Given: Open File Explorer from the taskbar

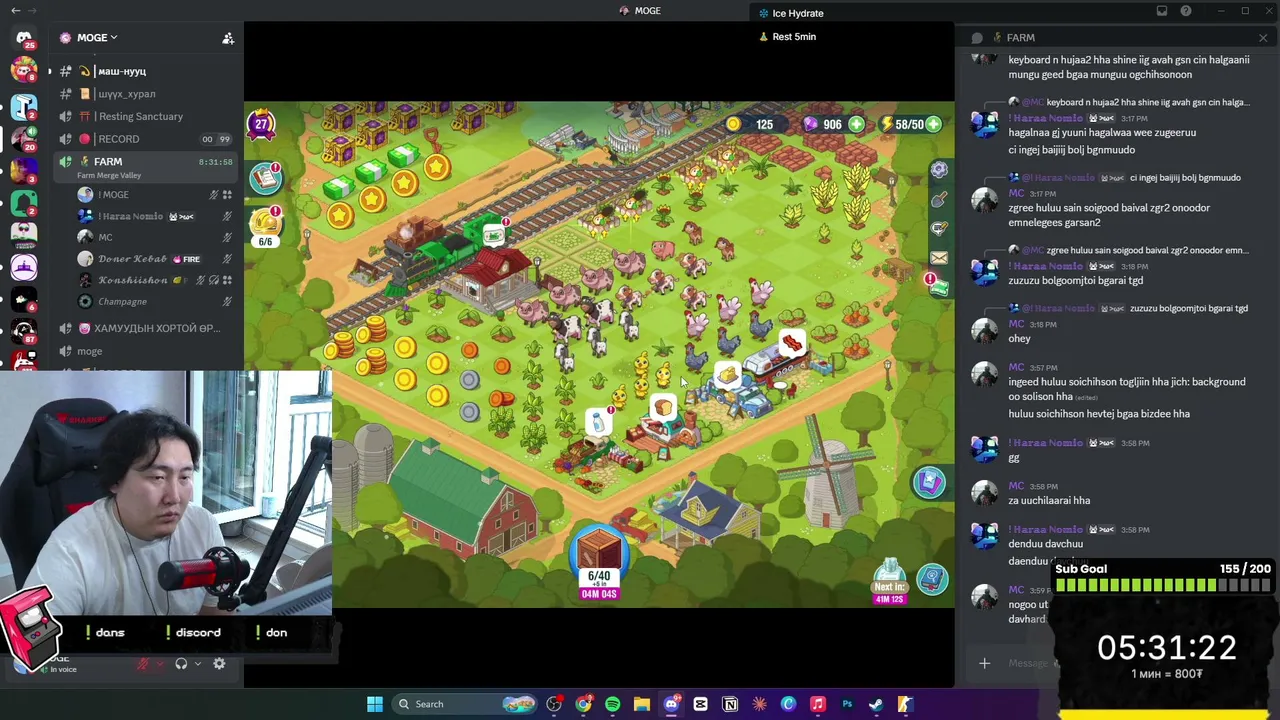Looking at the screenshot, I should click(642, 704).
